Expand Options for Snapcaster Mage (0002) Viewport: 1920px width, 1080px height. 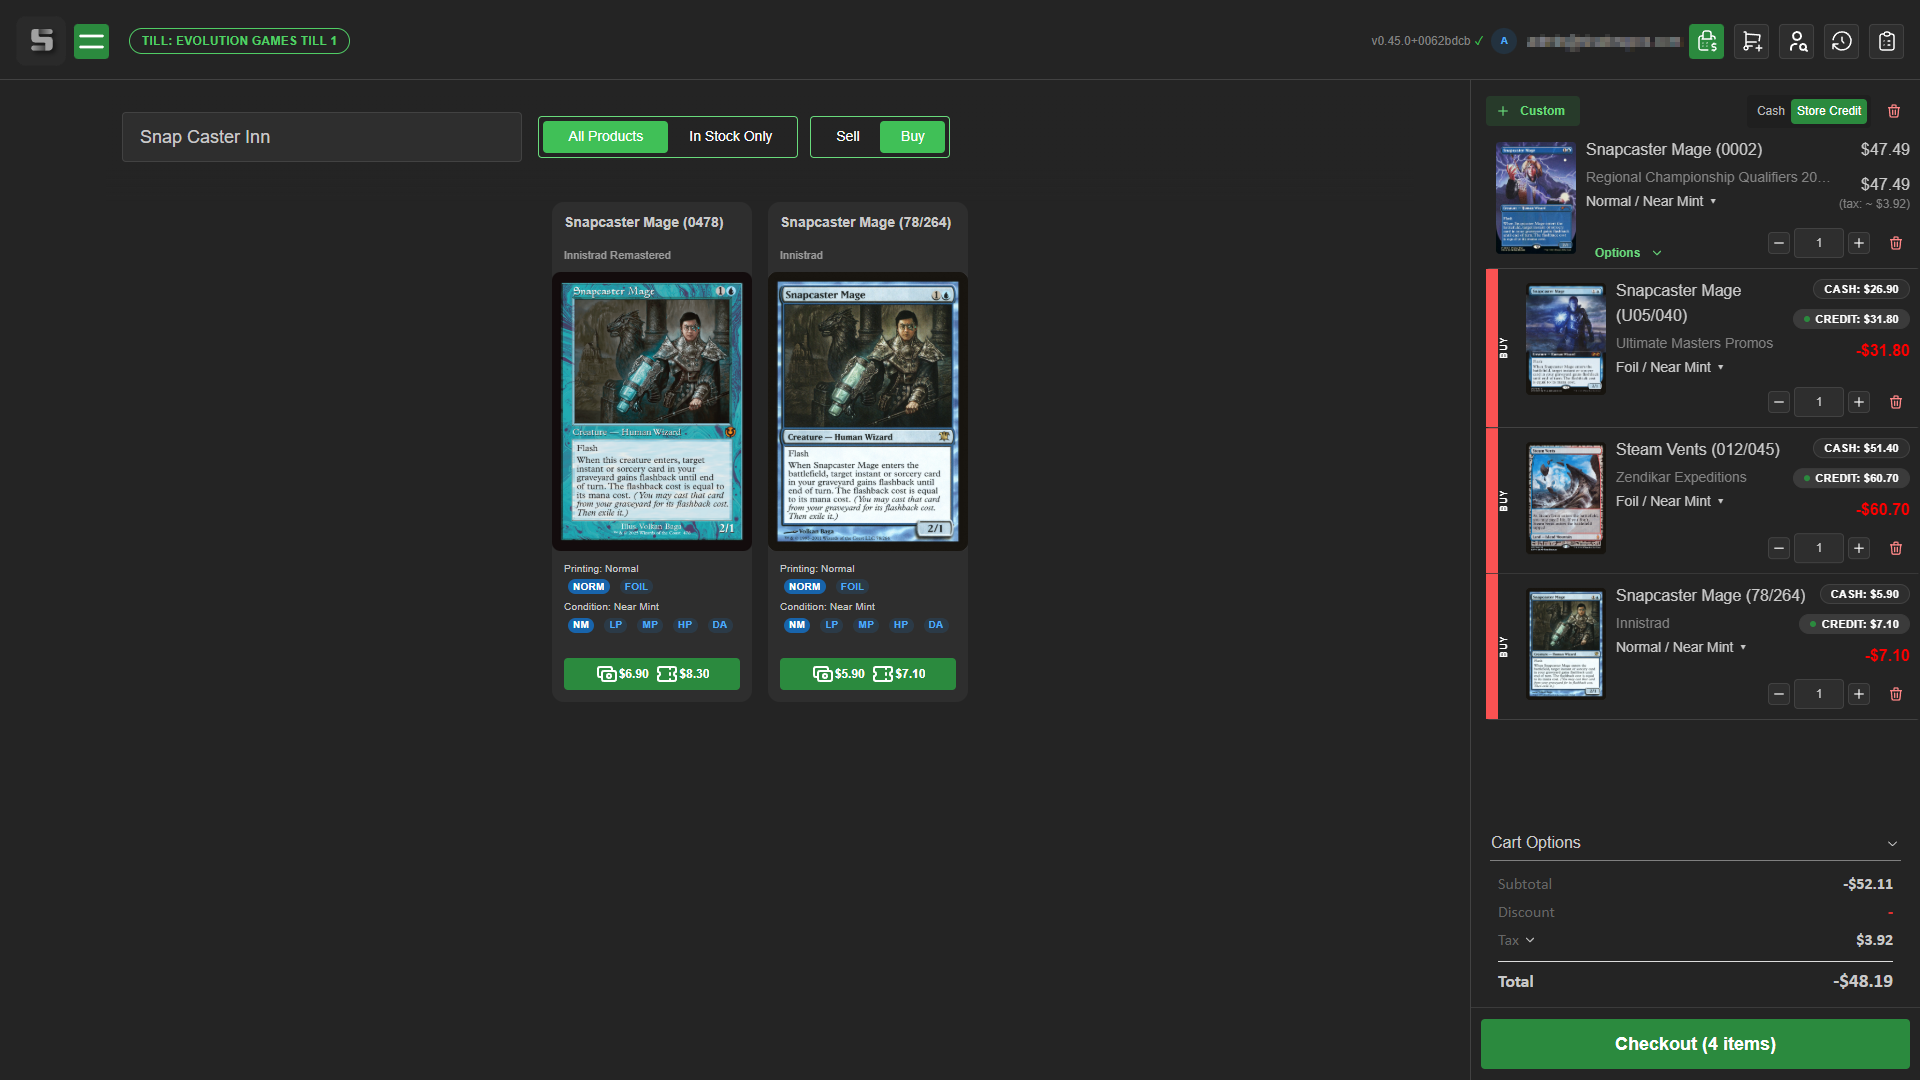click(1626, 253)
